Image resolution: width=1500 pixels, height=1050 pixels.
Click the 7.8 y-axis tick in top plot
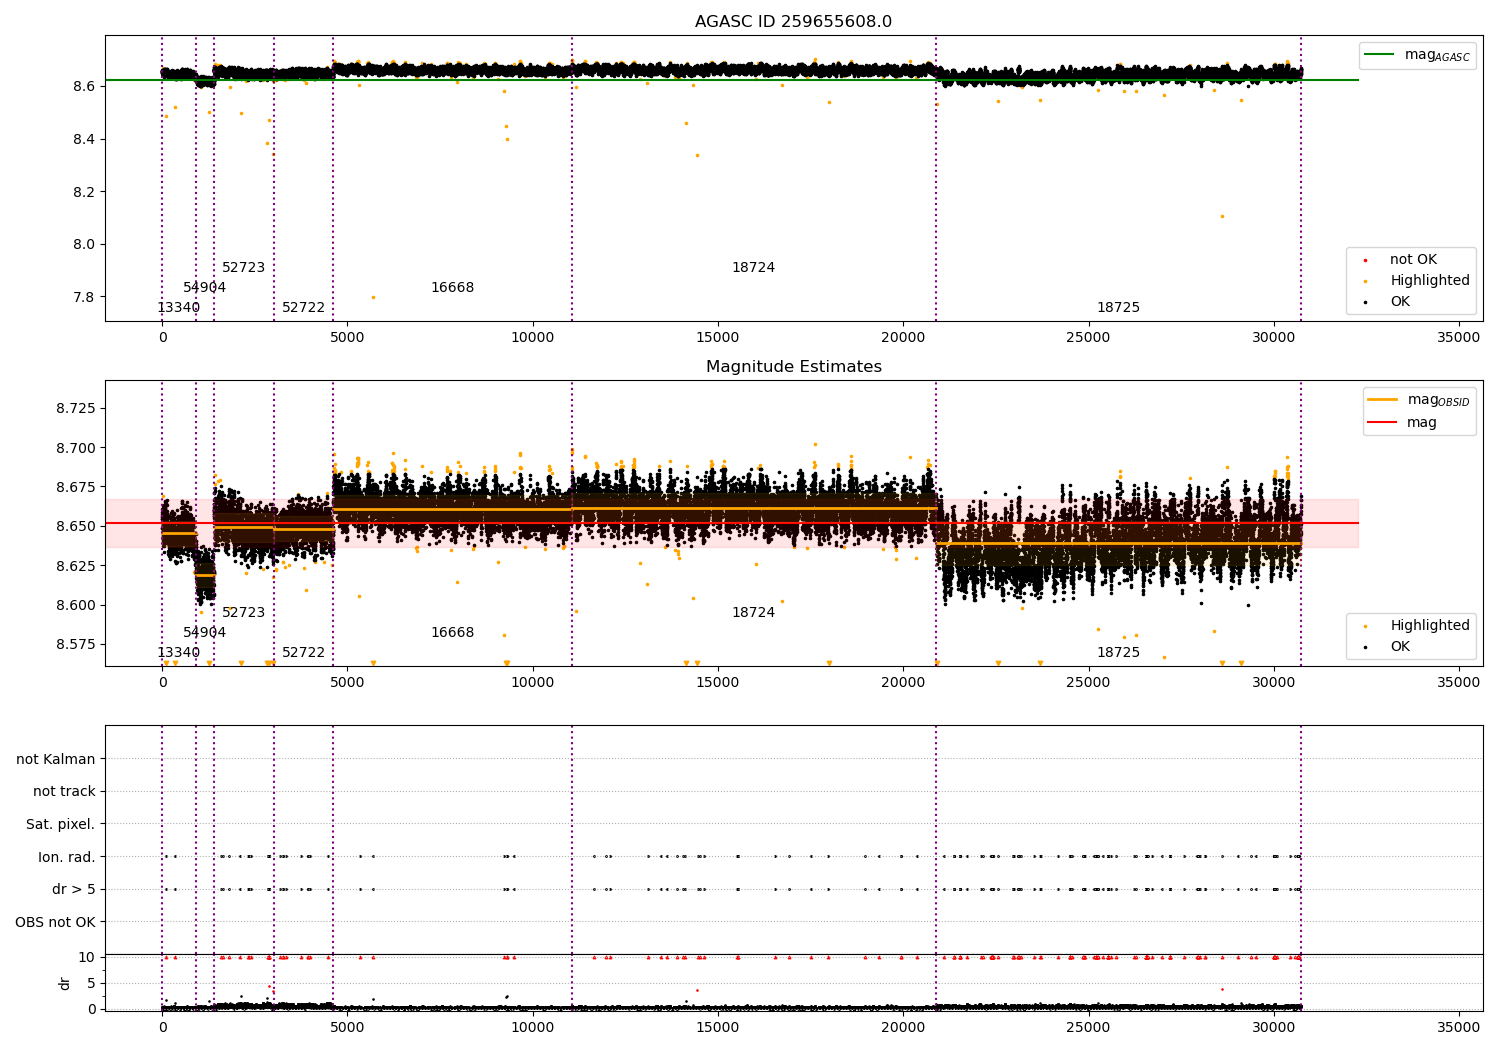point(83,298)
